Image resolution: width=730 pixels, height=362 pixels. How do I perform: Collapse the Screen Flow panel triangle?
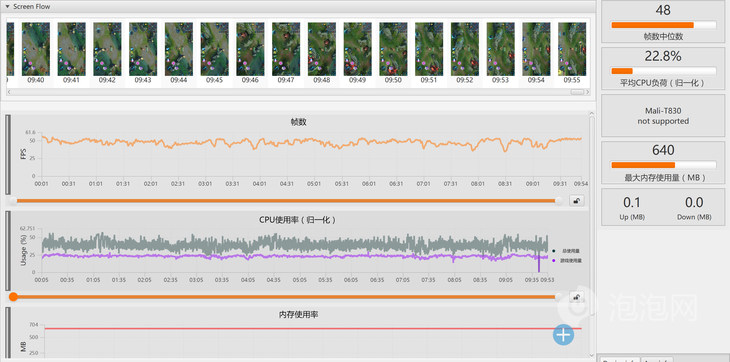point(7,7)
